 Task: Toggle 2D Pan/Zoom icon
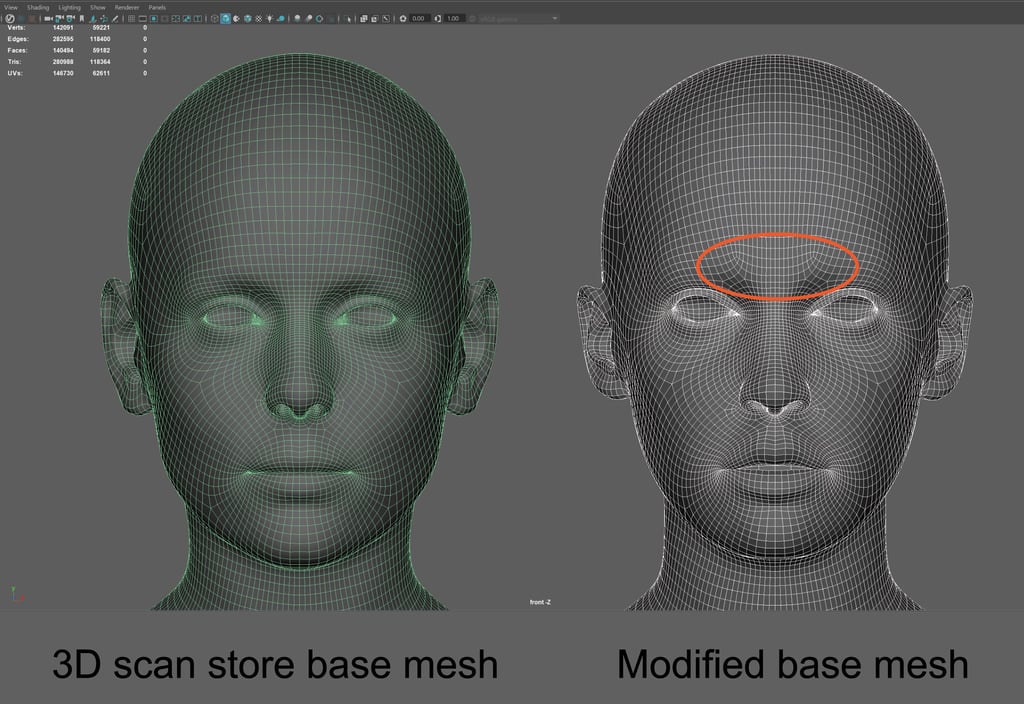[x=104, y=18]
